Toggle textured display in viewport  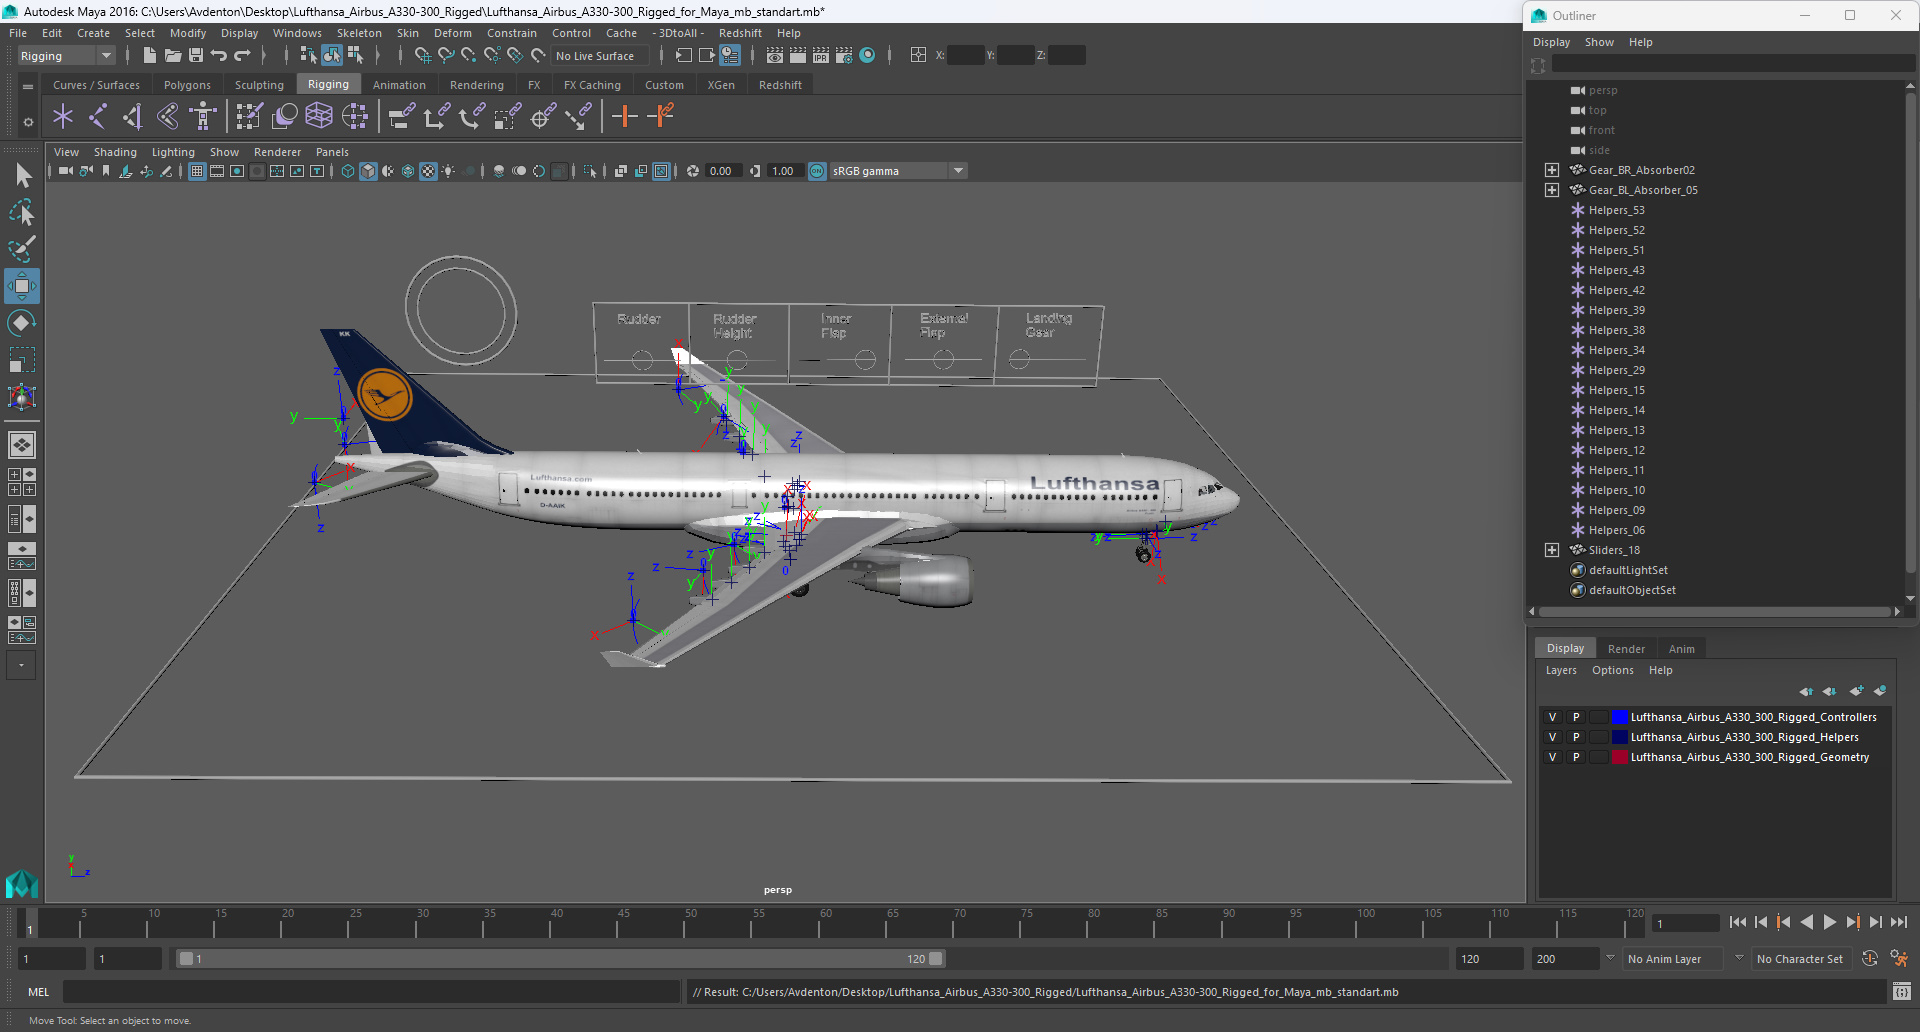[x=428, y=171]
